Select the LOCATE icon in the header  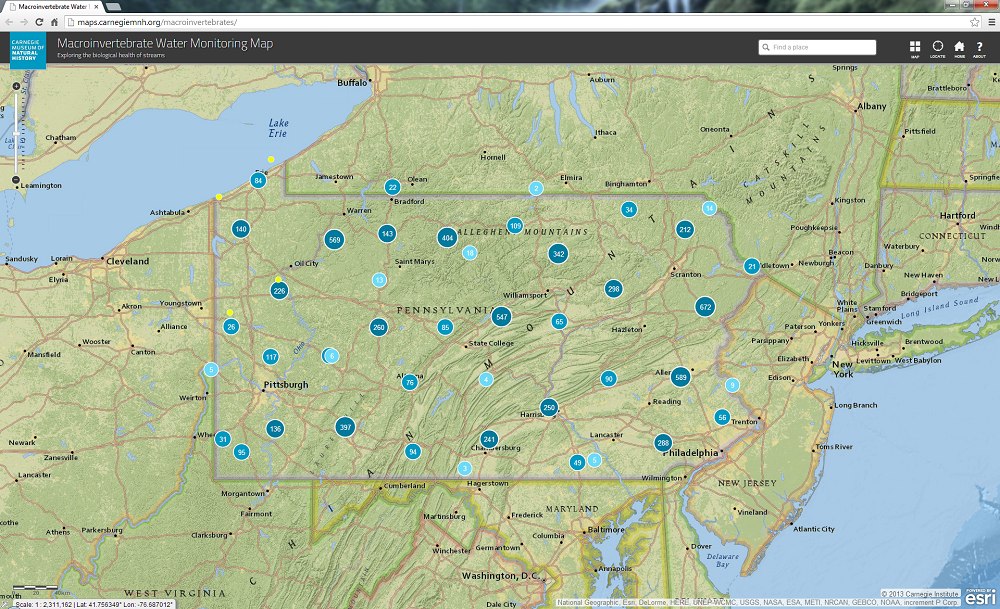(x=937, y=44)
